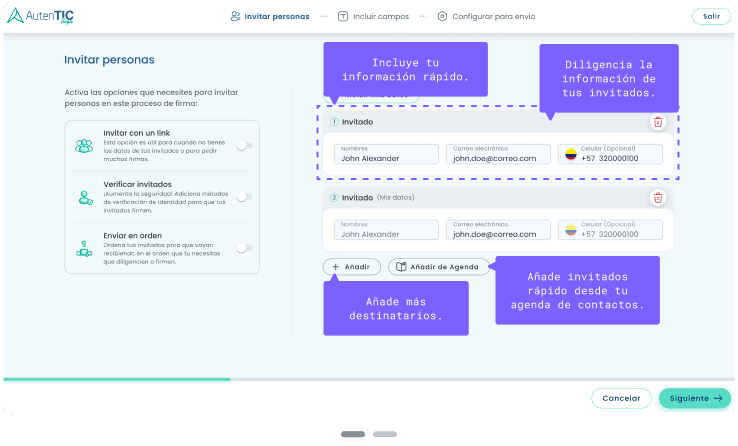Viewport: 738px width, 446px height.
Task: Click the Cancelar button
Action: pyautogui.click(x=621, y=398)
